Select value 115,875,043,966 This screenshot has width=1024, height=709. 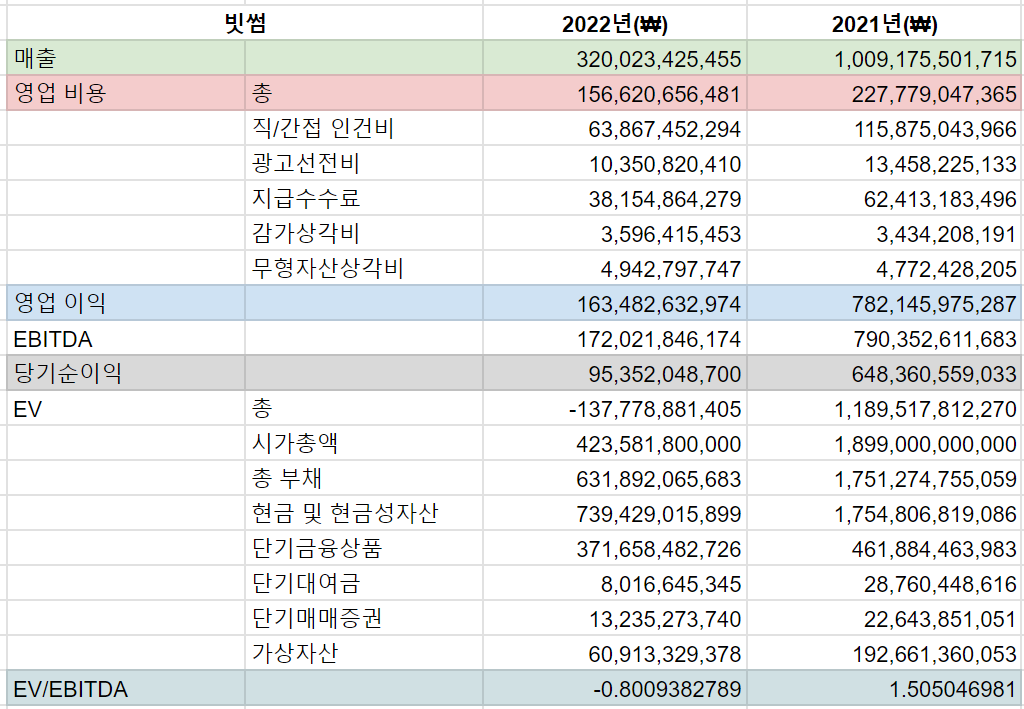[935, 130]
